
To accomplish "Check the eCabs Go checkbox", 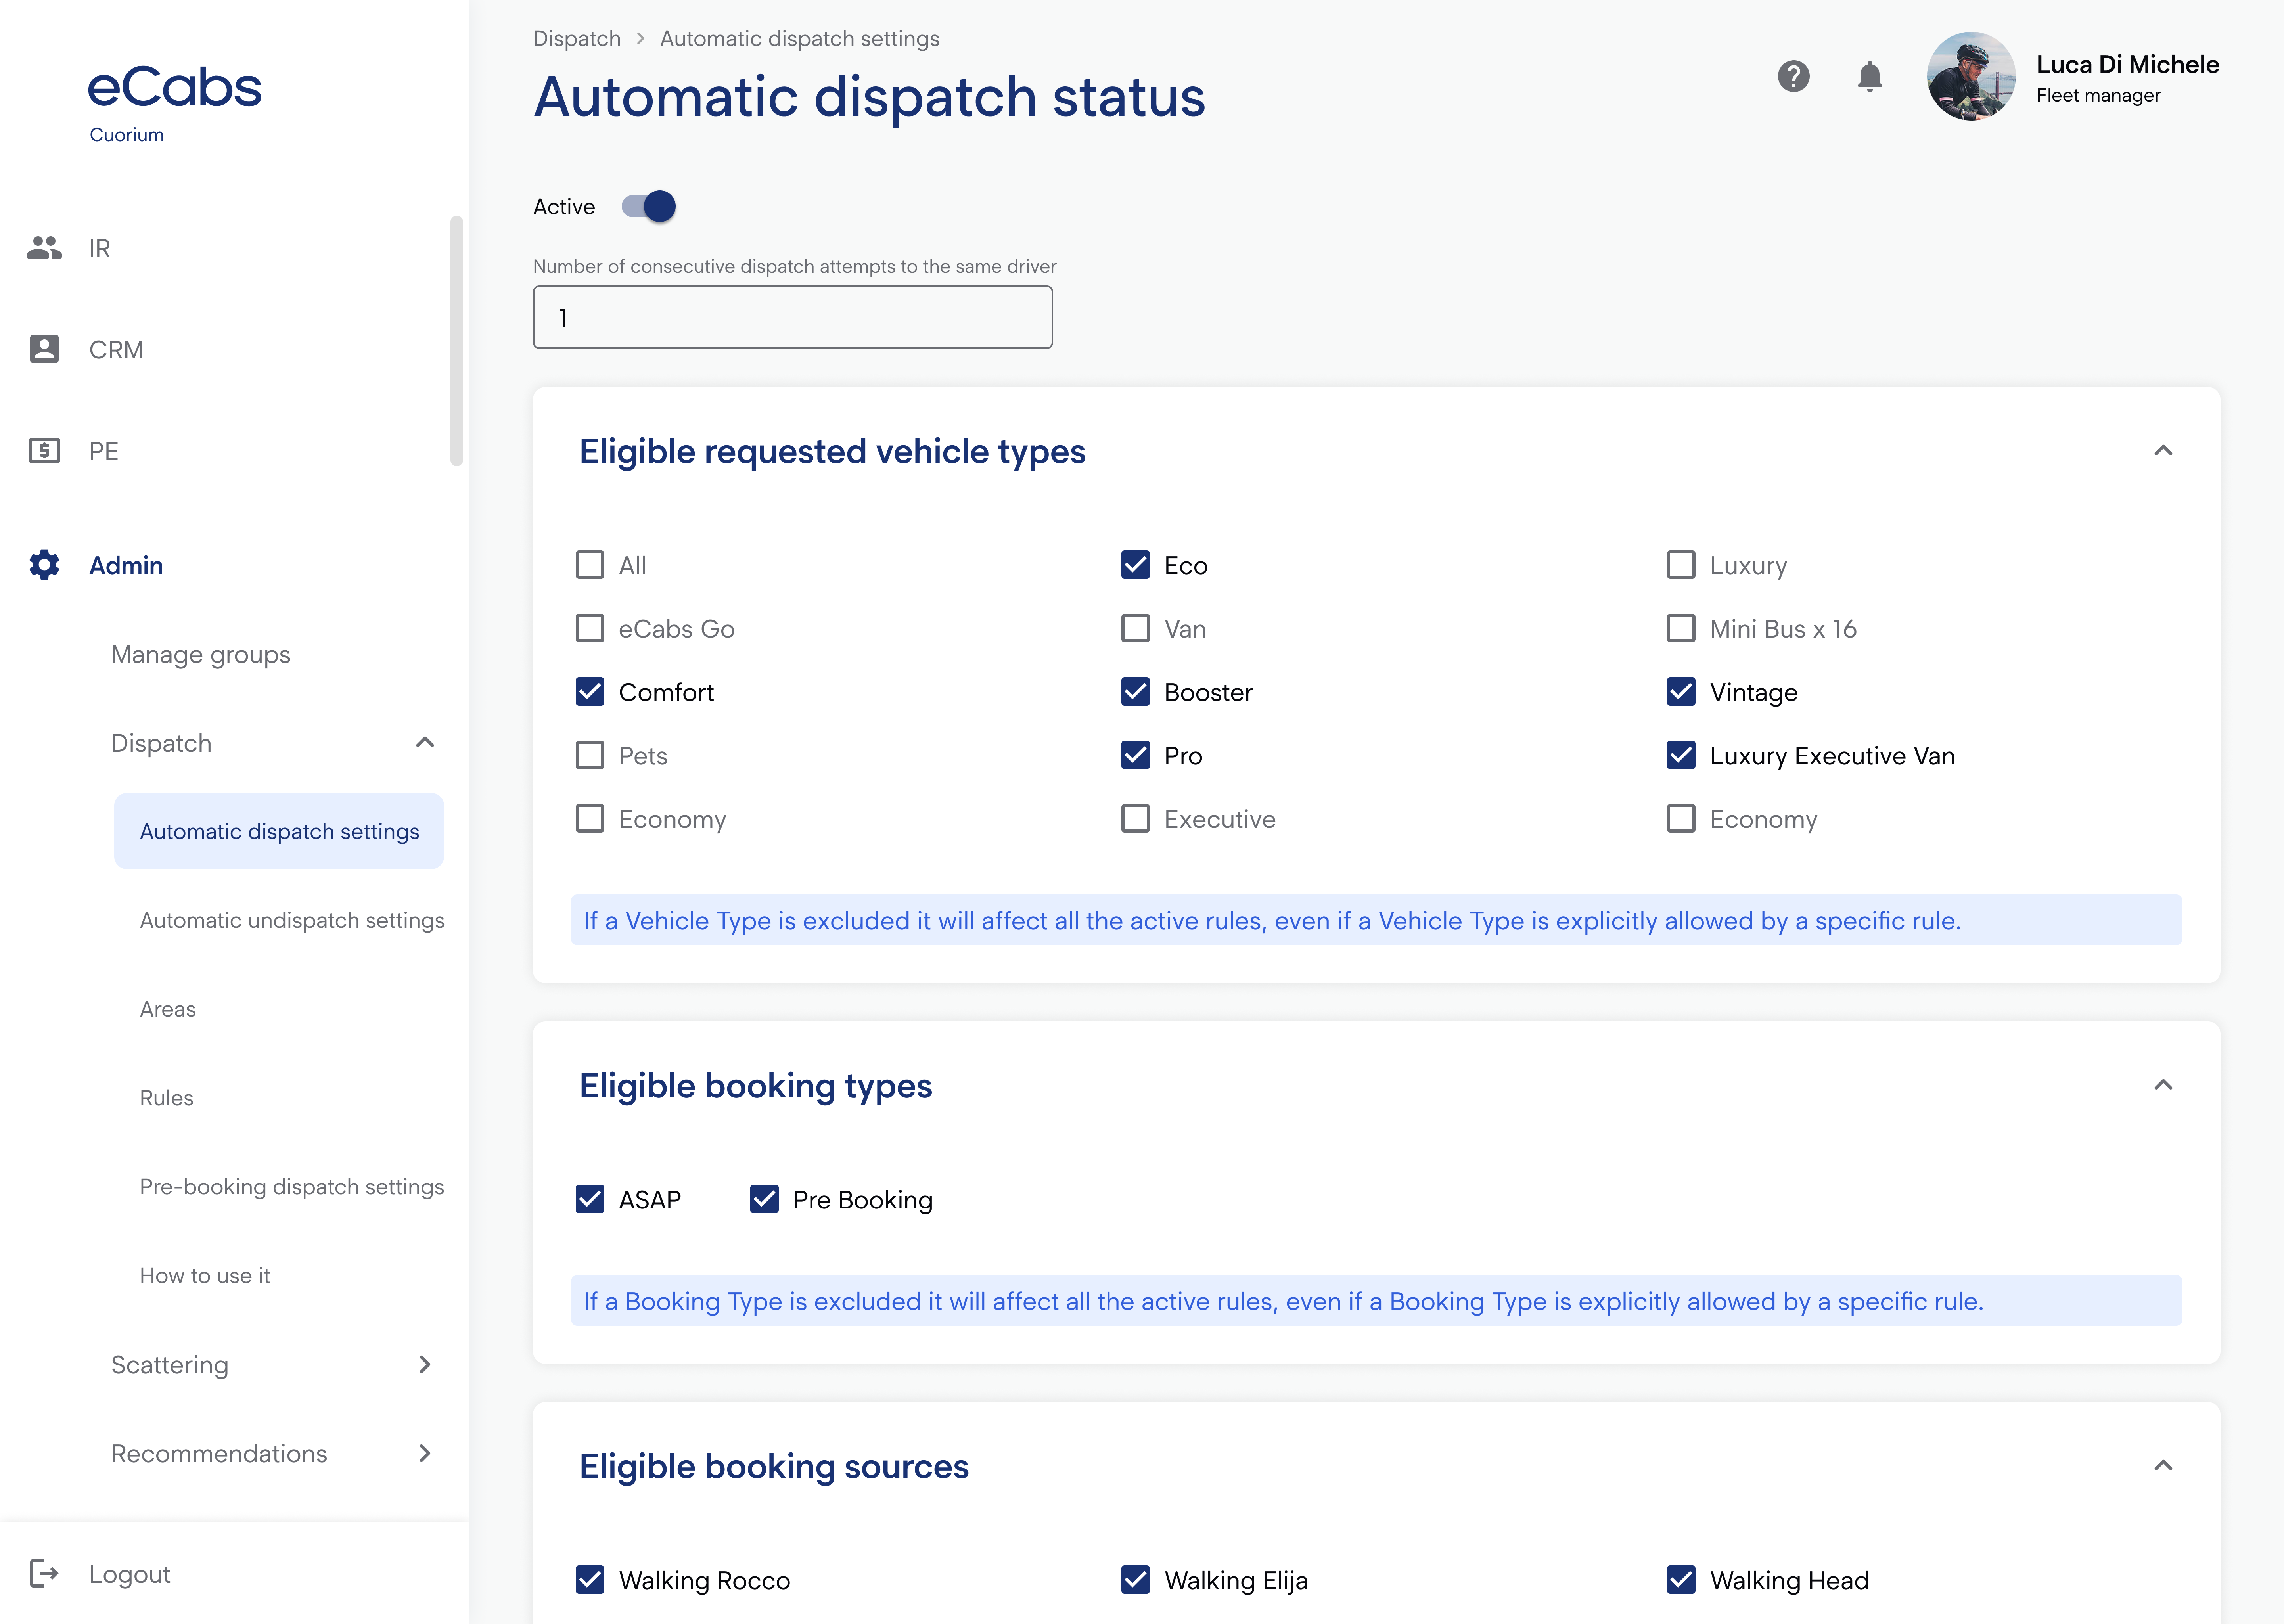I will [x=590, y=629].
